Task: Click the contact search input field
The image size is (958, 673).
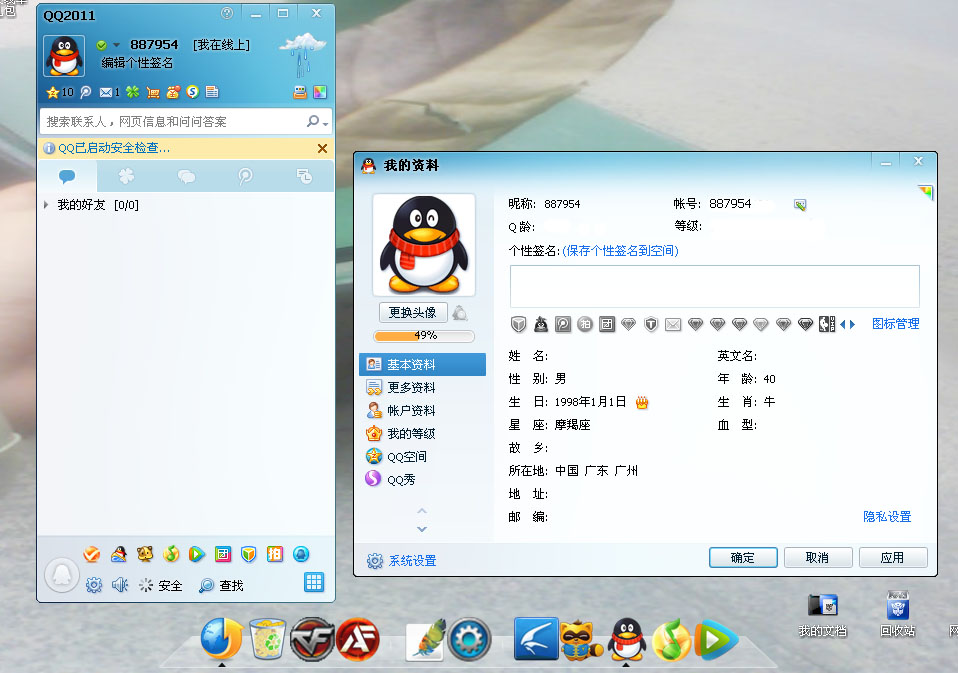Action: coord(174,122)
